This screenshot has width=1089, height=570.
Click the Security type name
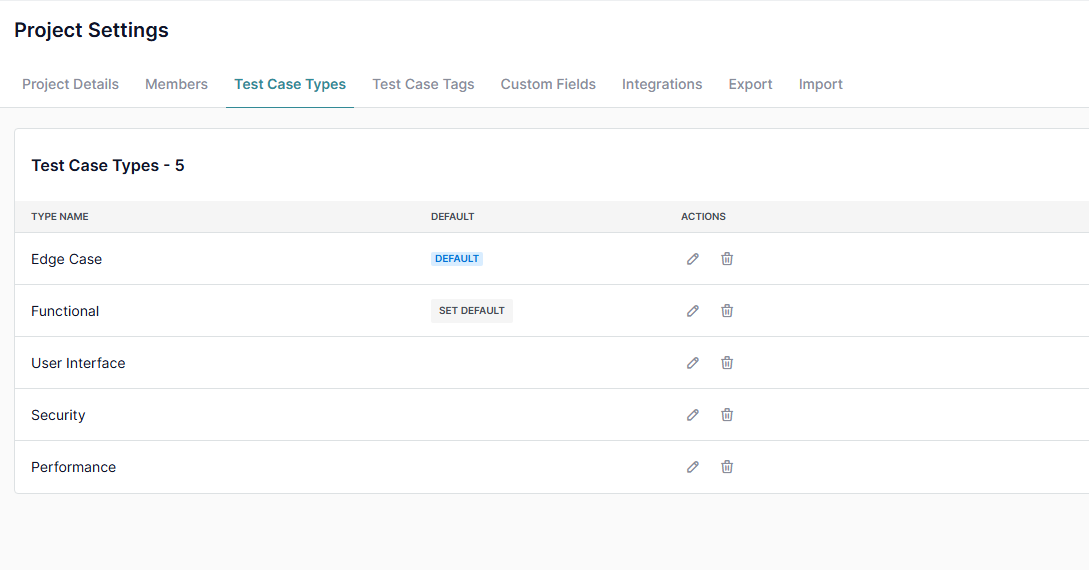[58, 415]
